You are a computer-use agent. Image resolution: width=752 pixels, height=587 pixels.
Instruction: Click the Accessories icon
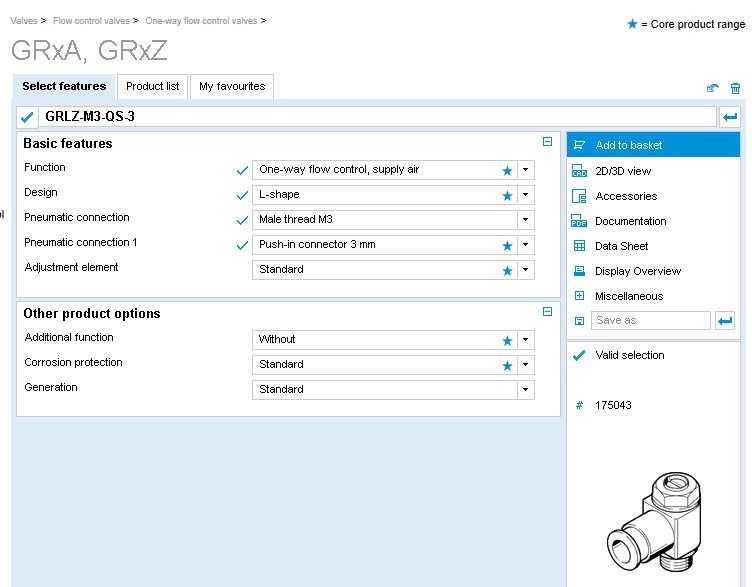coord(579,196)
